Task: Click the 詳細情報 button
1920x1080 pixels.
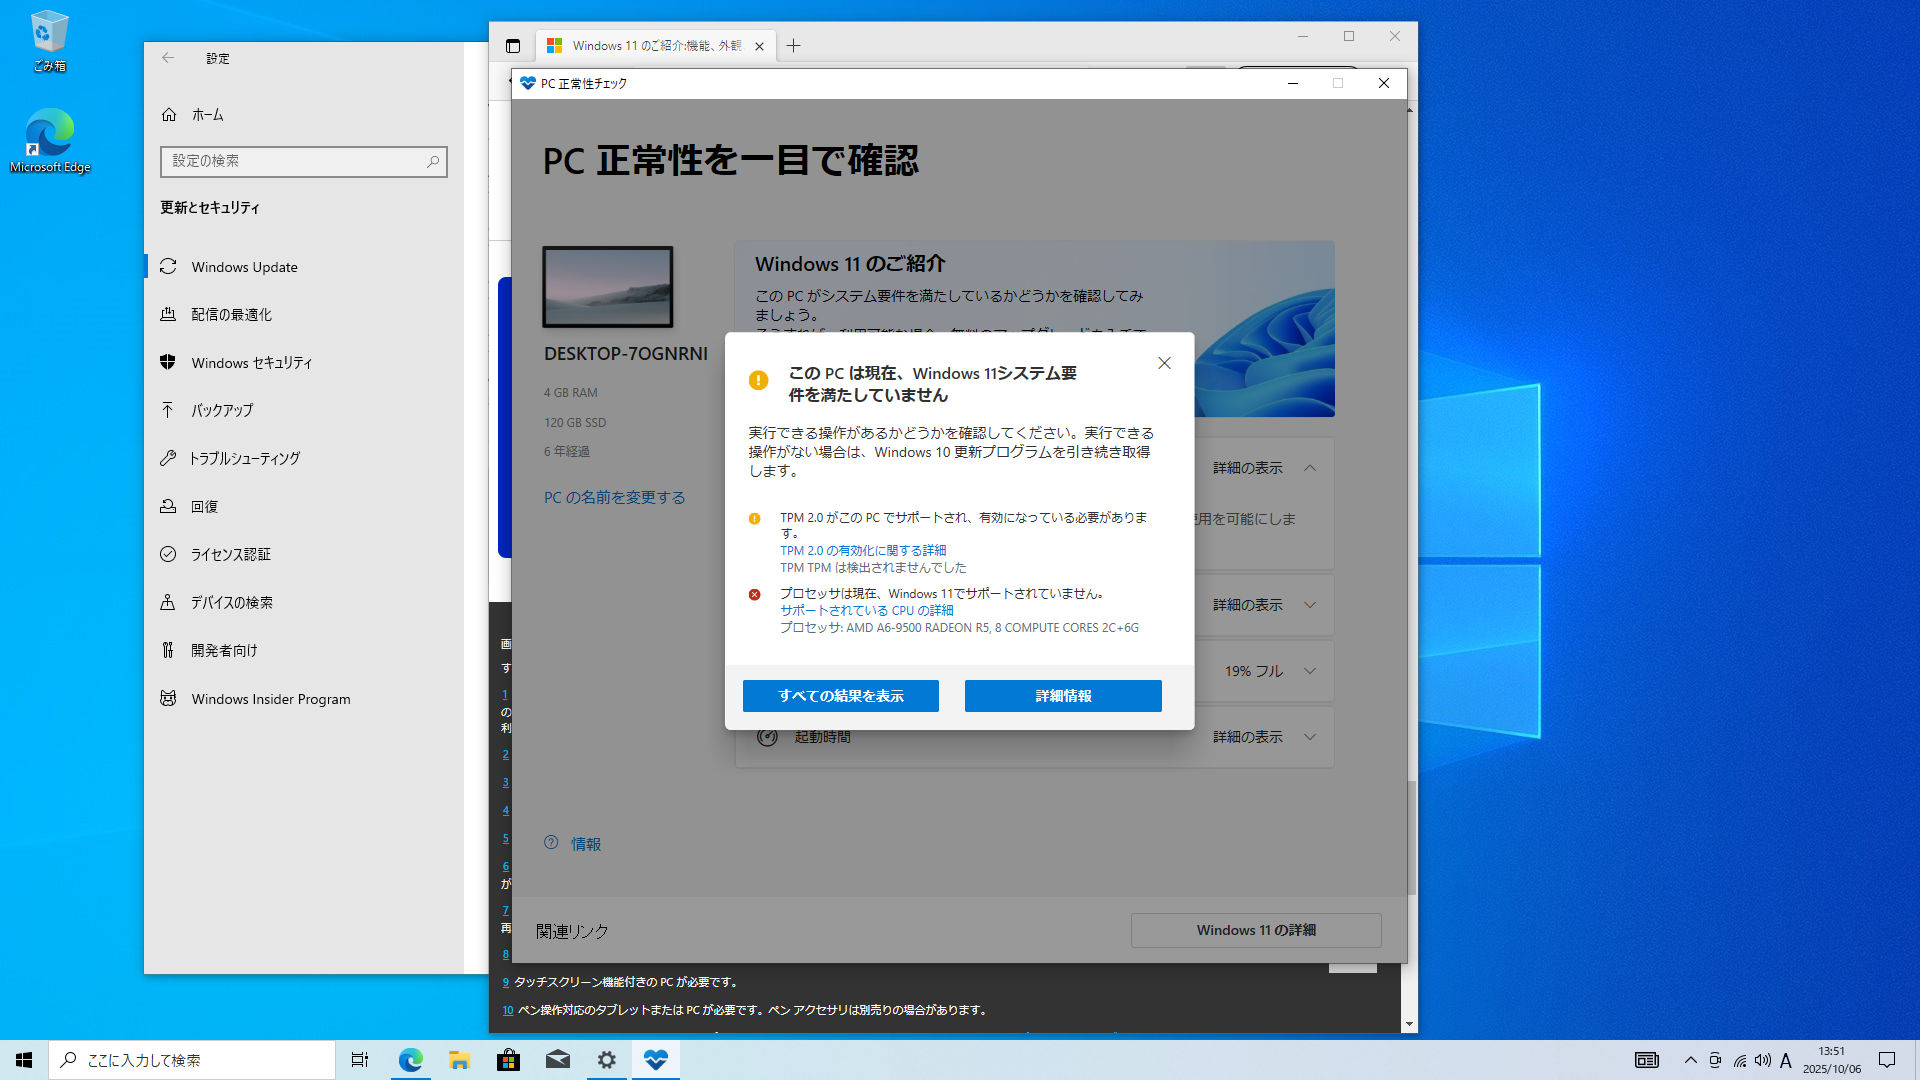Action: (x=1063, y=696)
